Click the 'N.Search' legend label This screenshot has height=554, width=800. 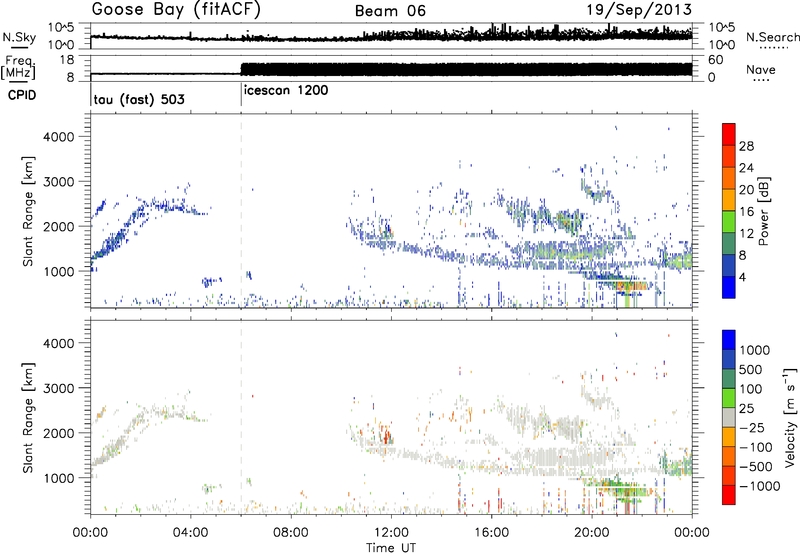point(772,37)
